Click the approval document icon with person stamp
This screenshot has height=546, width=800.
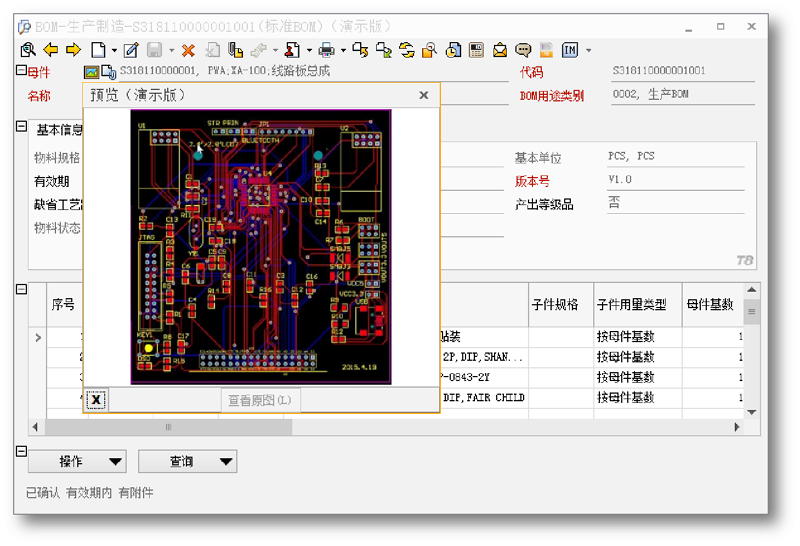point(292,49)
